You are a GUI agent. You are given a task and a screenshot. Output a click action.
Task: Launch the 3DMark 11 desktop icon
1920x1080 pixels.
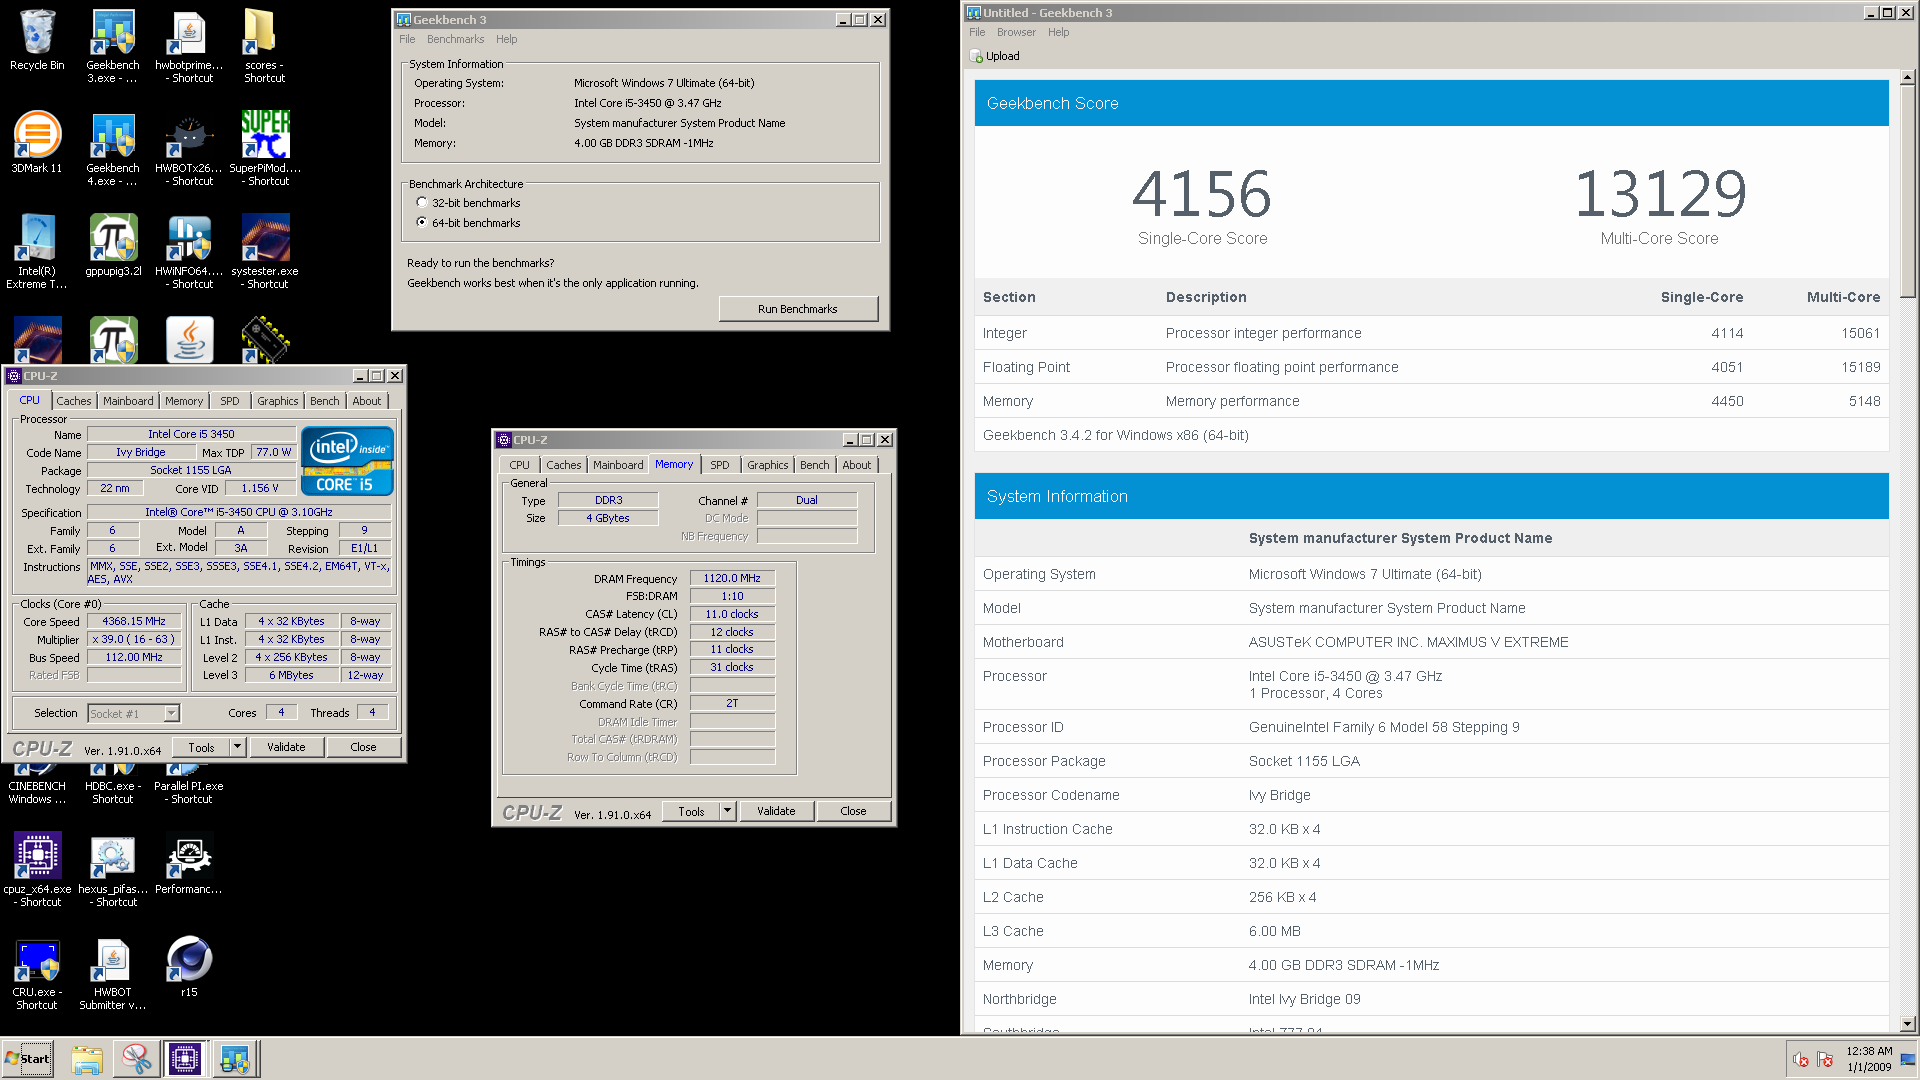pyautogui.click(x=37, y=142)
